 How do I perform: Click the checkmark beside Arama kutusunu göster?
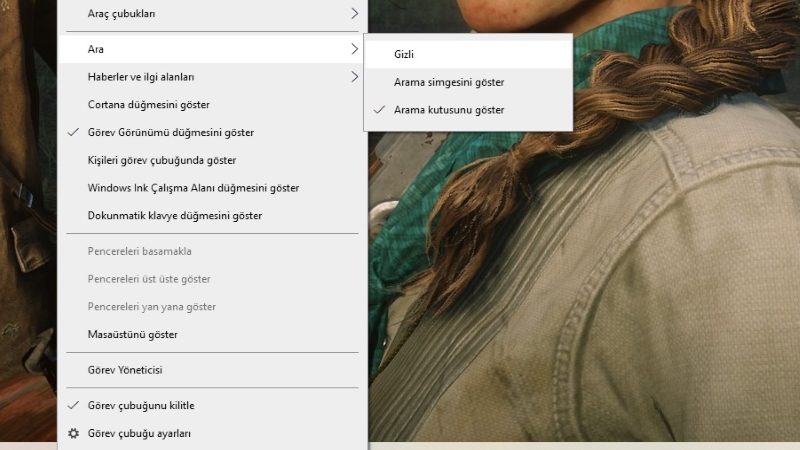point(379,110)
